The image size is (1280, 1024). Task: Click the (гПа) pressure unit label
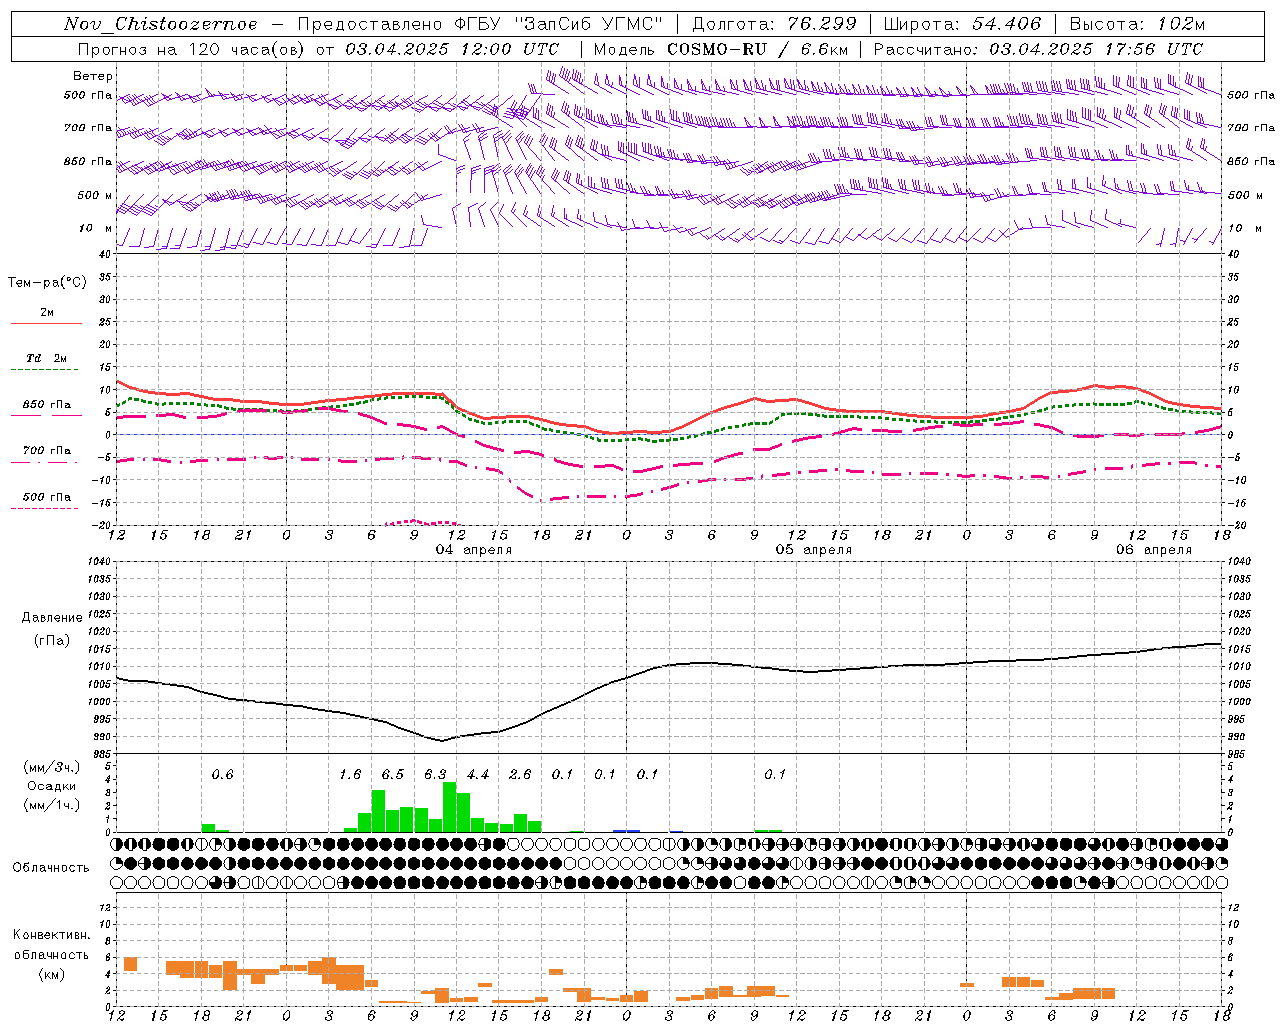pos(52,641)
